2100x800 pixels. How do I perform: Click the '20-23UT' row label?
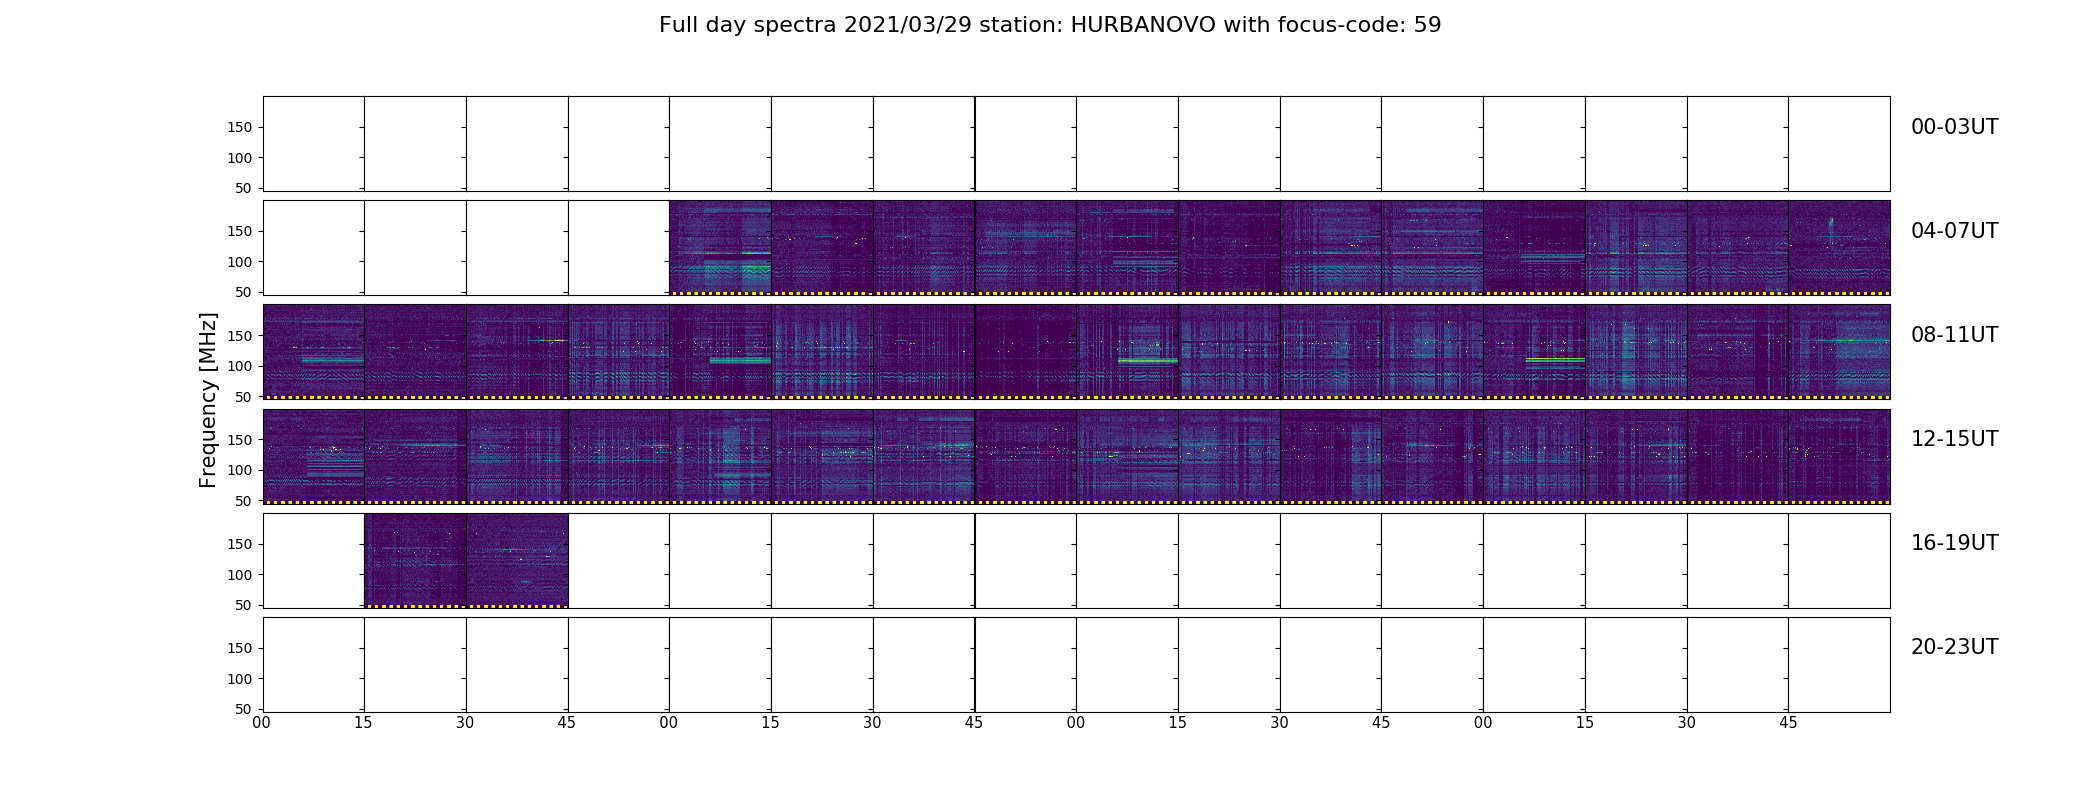tap(1954, 647)
